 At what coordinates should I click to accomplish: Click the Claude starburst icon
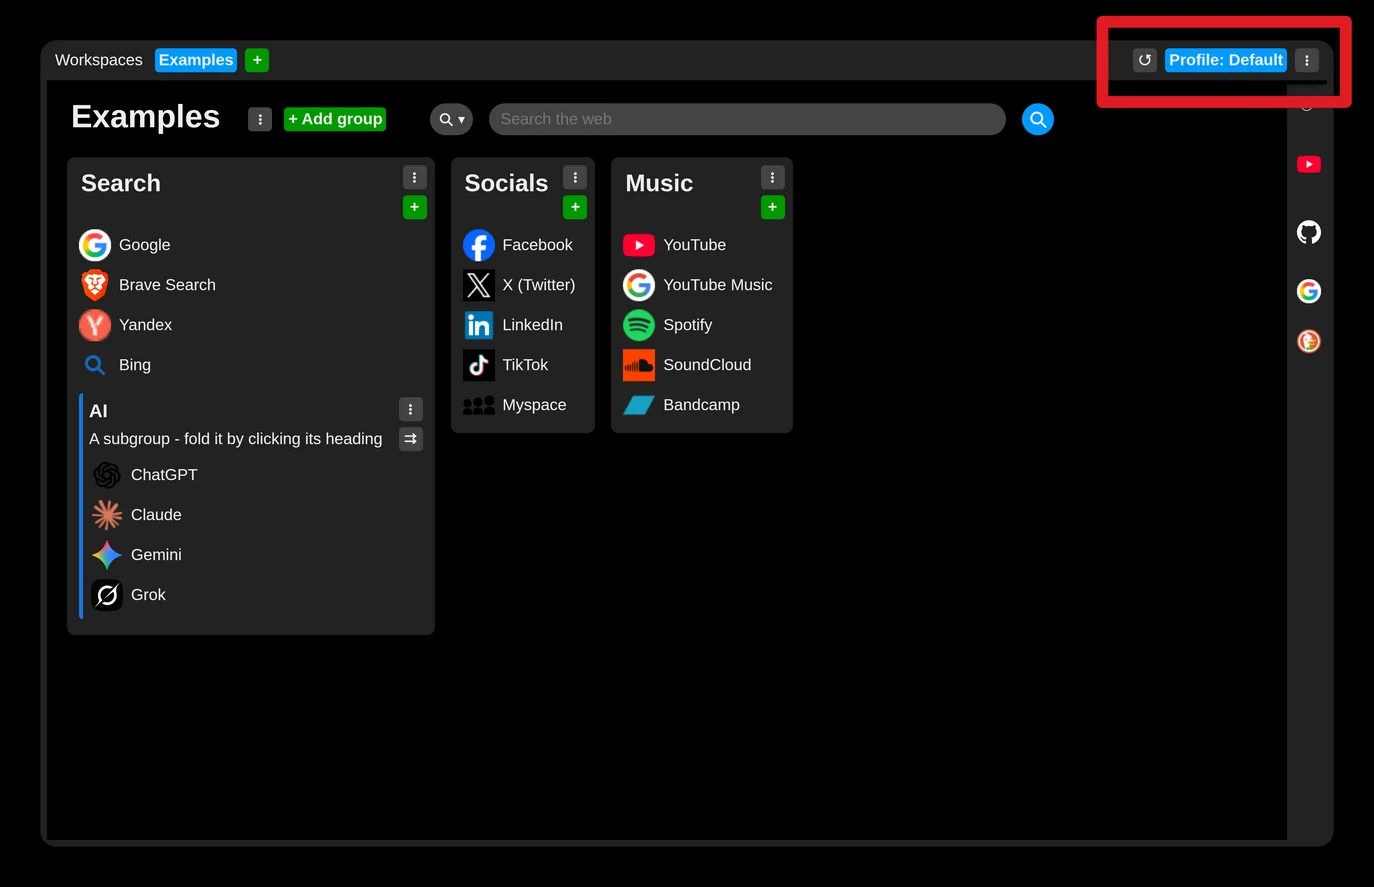pos(107,515)
